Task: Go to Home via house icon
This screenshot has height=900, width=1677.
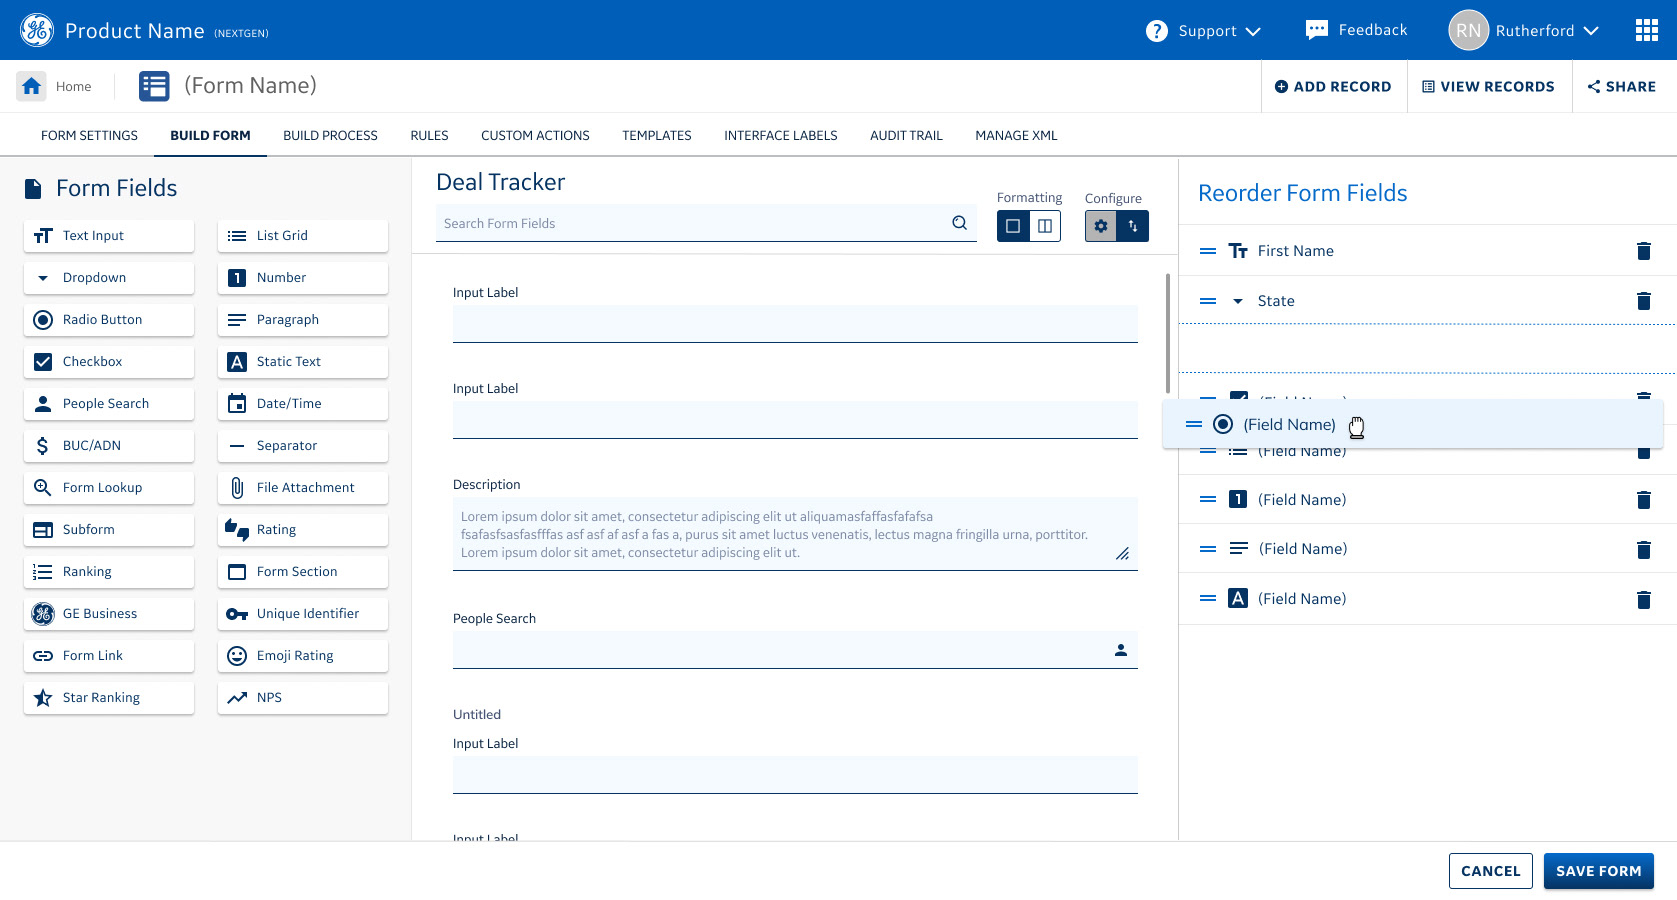Action: 32,86
